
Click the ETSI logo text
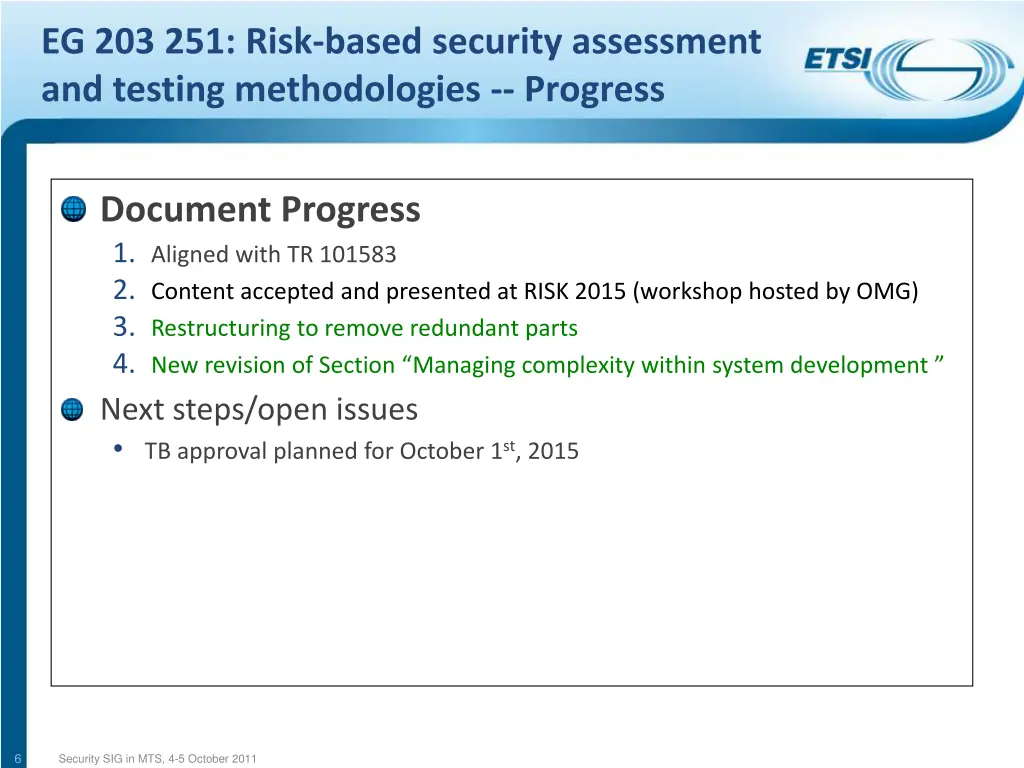click(x=838, y=60)
